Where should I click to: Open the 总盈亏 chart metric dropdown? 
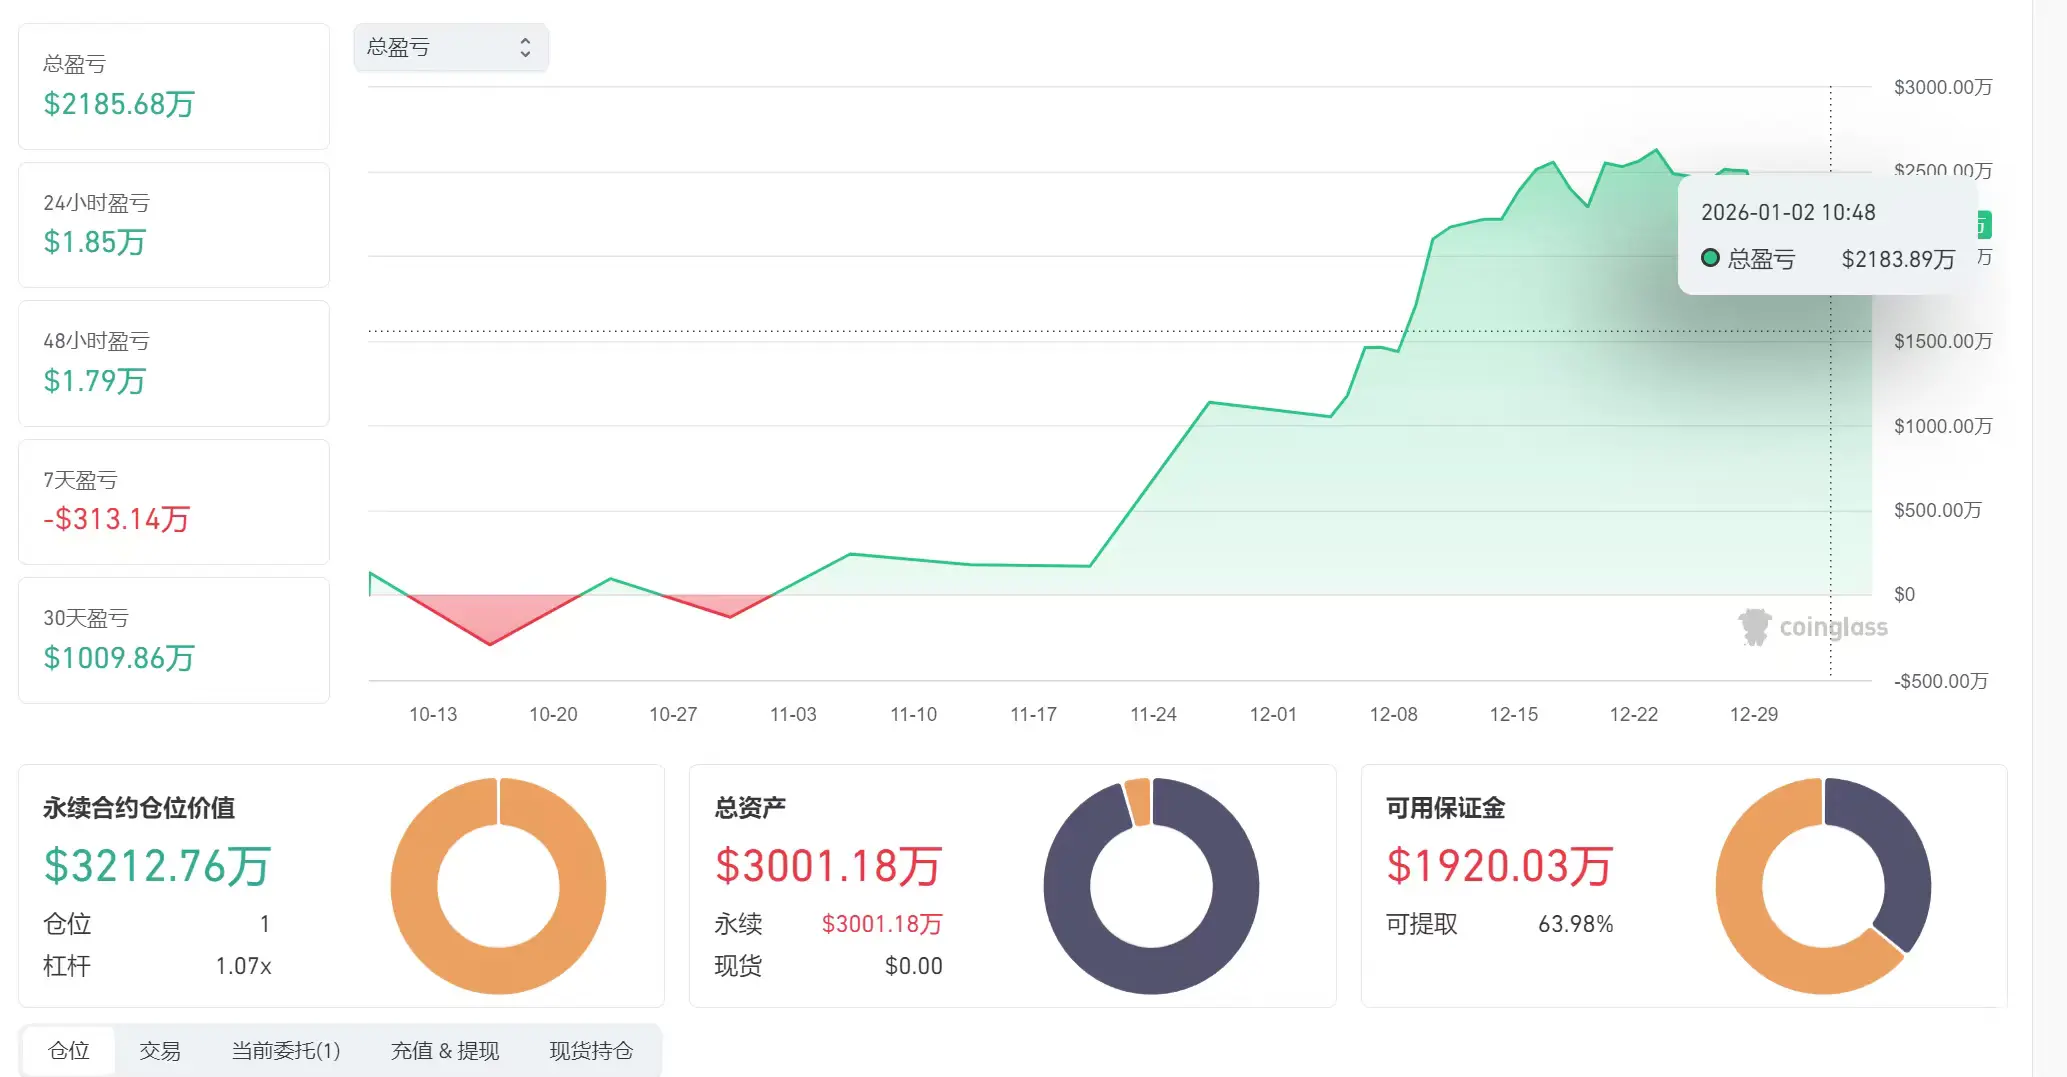click(x=451, y=47)
